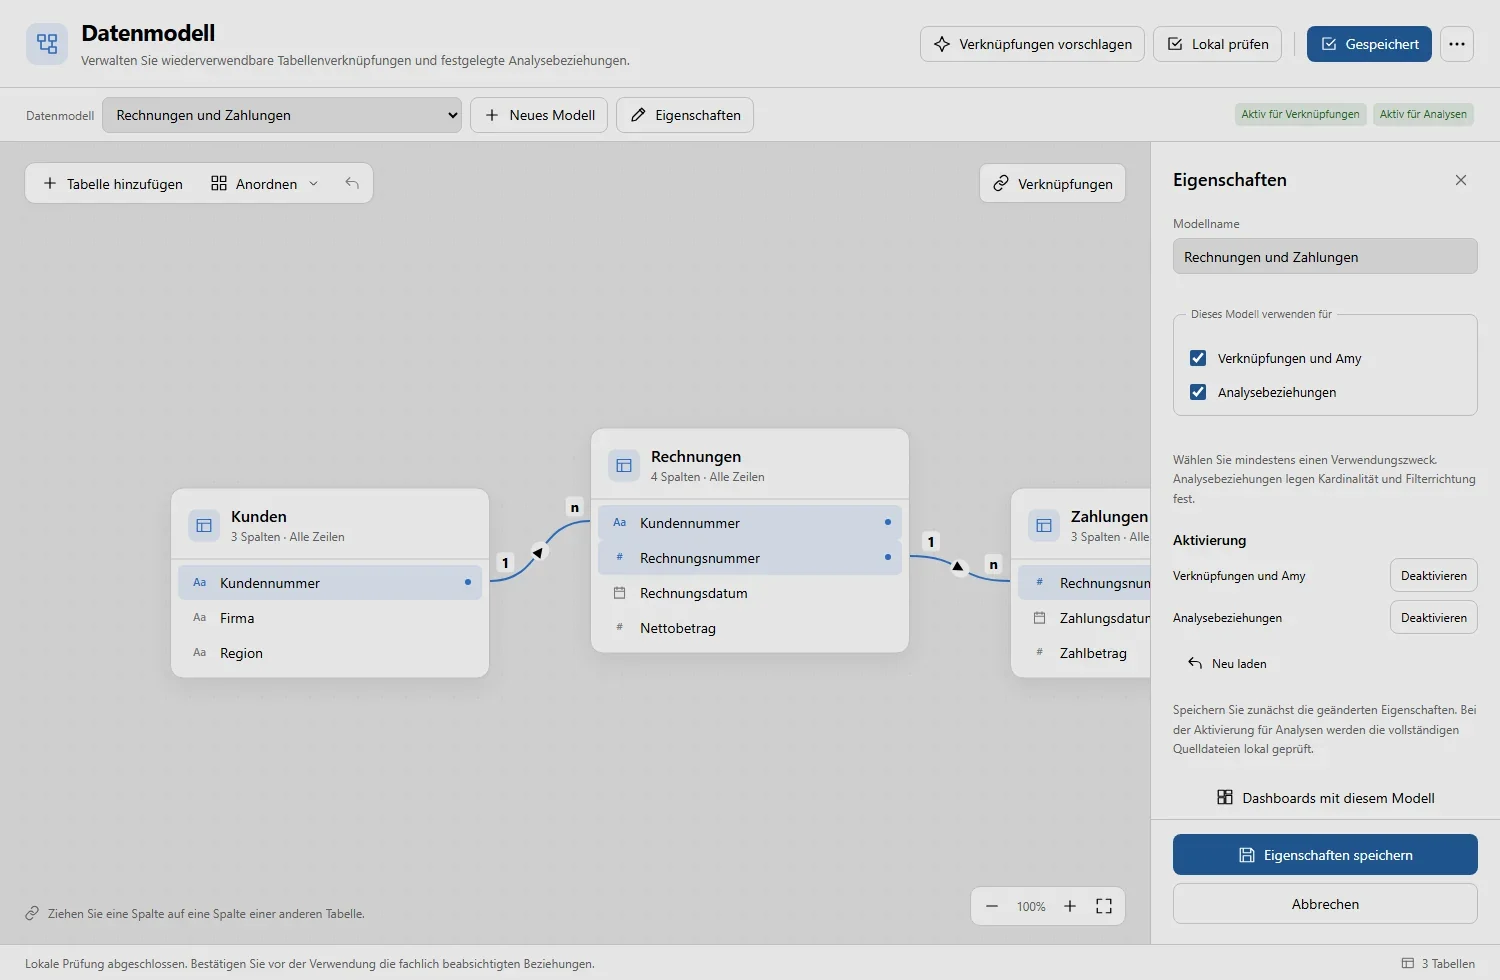Click the Kunden table icon
The width and height of the screenshot is (1500, 980).
coord(204,525)
